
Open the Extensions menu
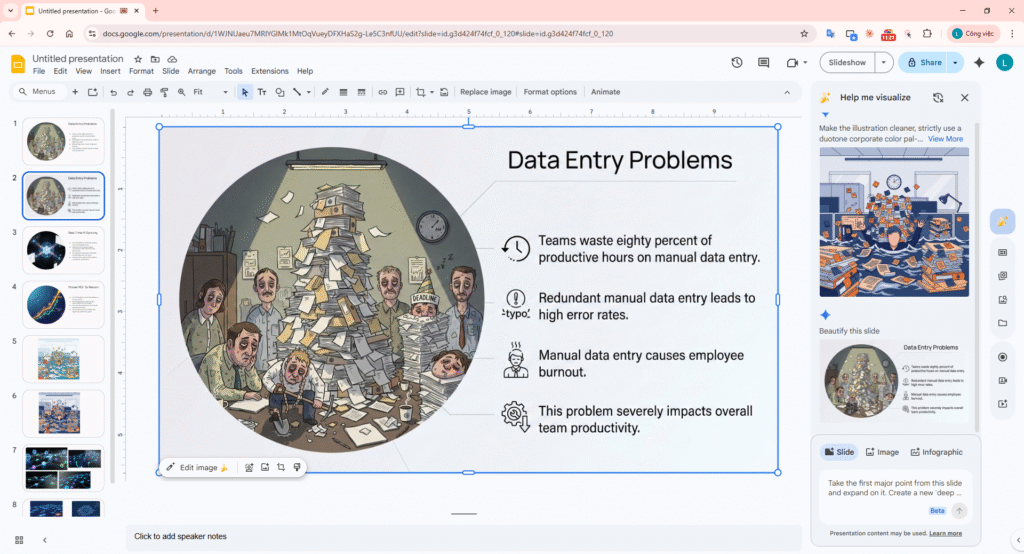point(269,71)
